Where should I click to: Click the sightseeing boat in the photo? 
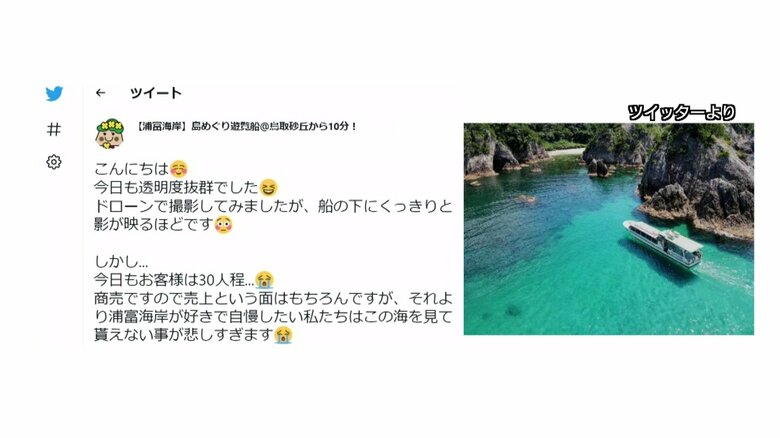pos(663,243)
